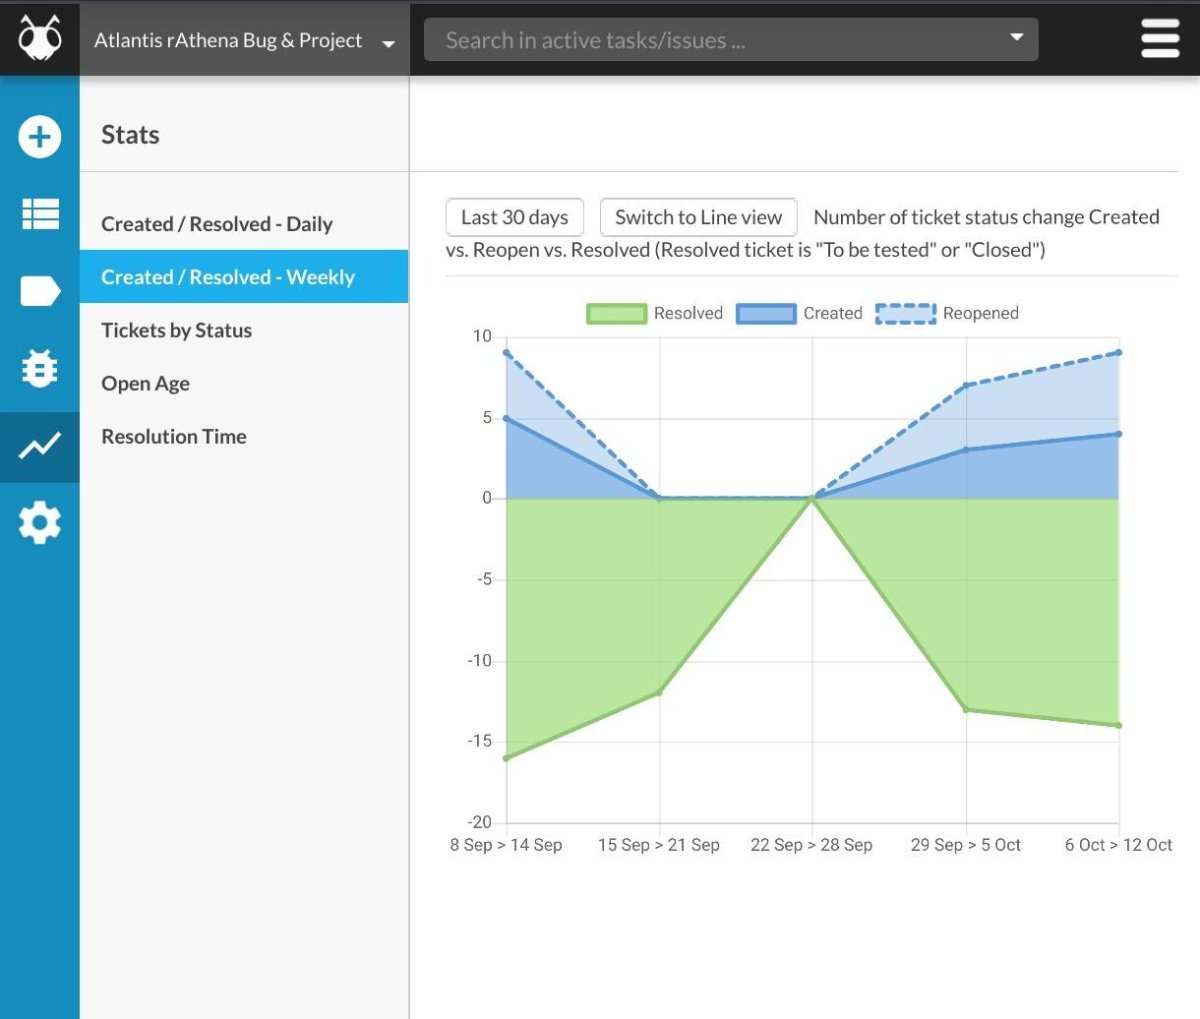Open the label tag icon in sidebar
Image resolution: width=1200 pixels, height=1019 pixels.
pyautogui.click(x=40, y=291)
